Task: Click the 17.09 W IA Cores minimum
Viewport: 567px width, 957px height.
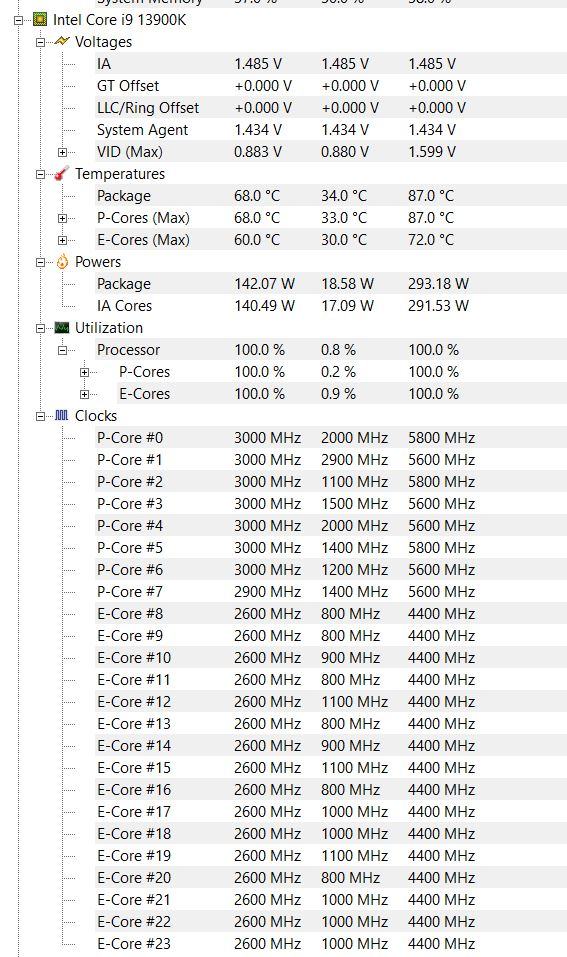Action: tap(347, 305)
